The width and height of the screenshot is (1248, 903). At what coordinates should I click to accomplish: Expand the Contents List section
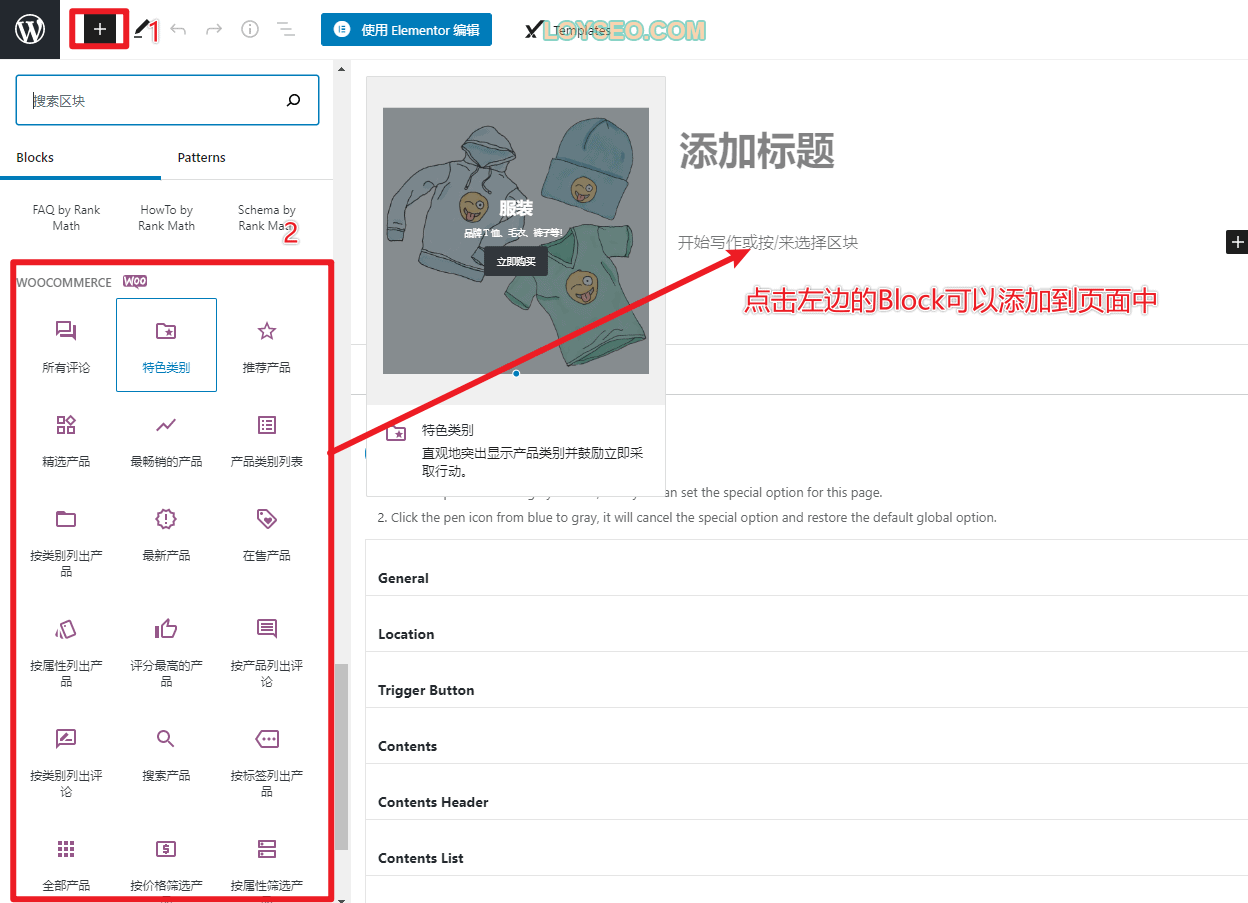tap(806, 858)
